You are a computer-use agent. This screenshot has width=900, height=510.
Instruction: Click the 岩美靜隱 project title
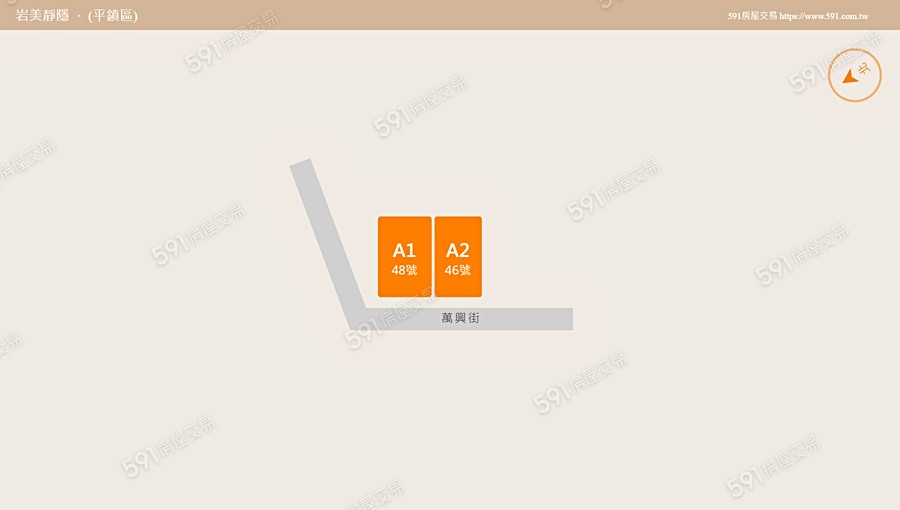pyautogui.click(x=42, y=15)
